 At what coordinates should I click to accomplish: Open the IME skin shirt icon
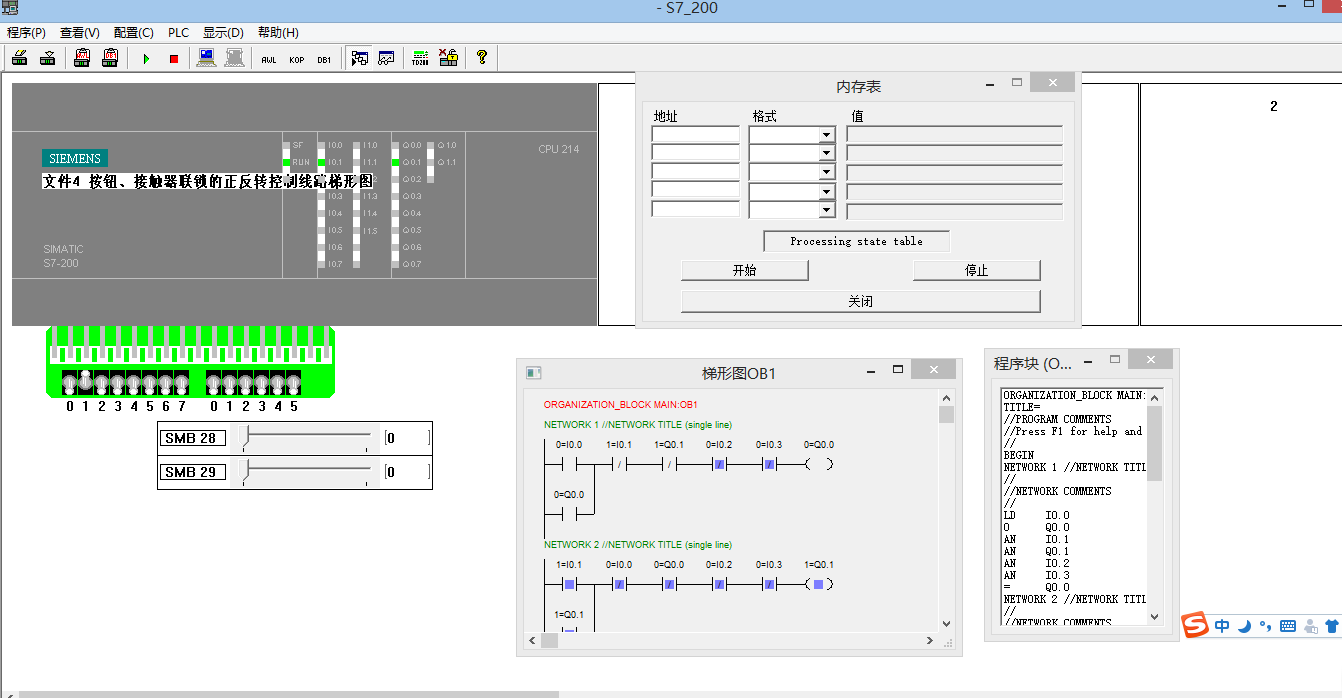coord(1331,627)
